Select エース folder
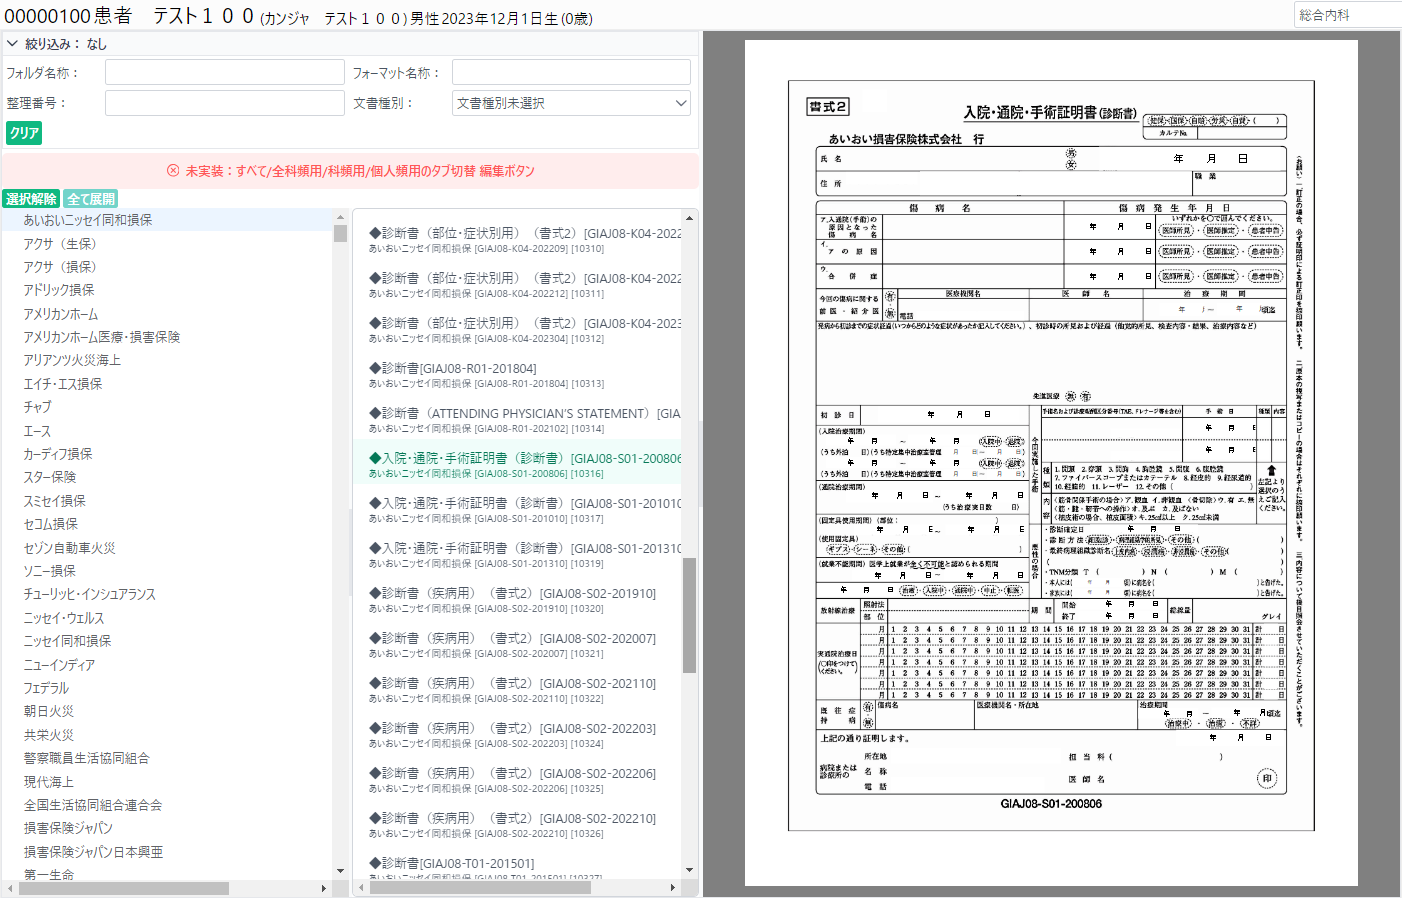1402x898 pixels. point(168,431)
